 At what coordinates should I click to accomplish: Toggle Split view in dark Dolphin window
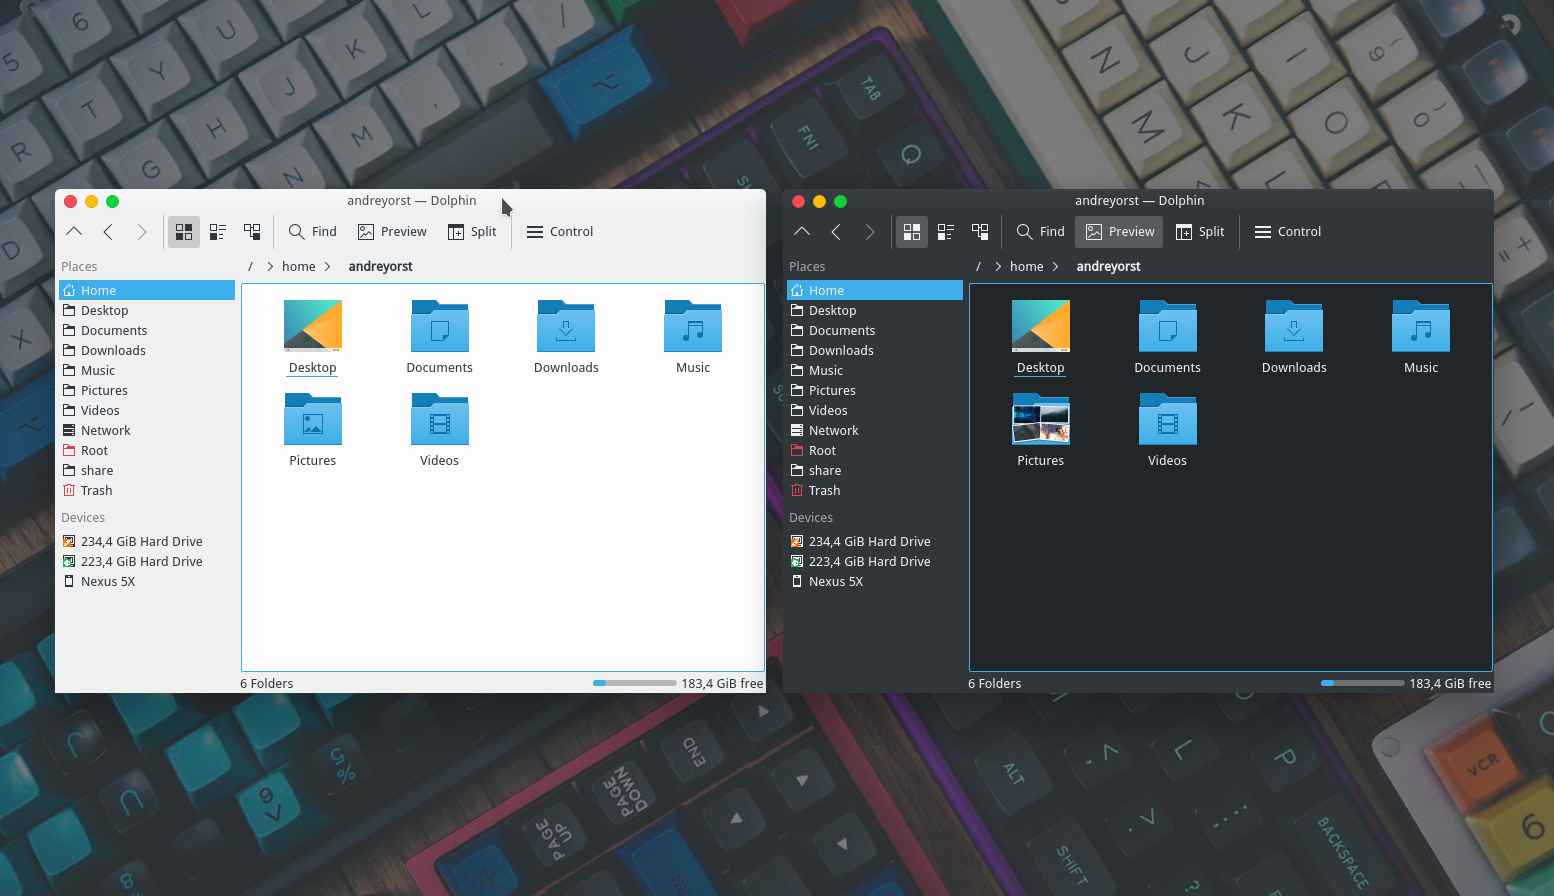(1200, 232)
